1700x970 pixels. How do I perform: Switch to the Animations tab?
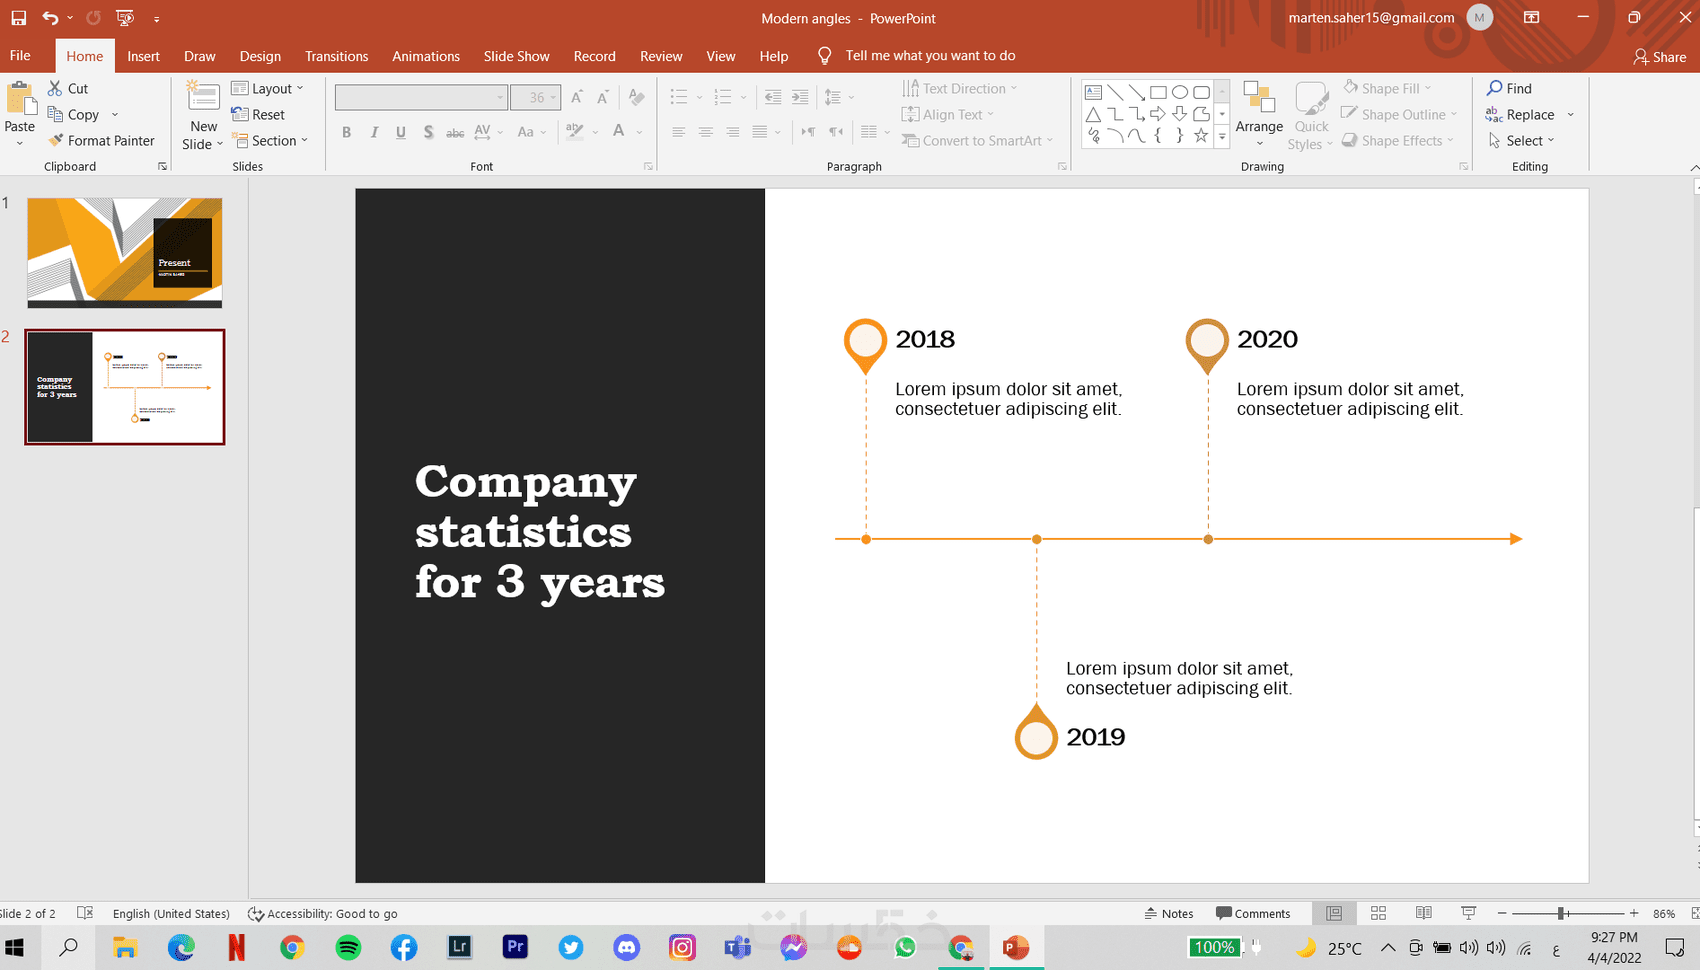[x=426, y=56]
